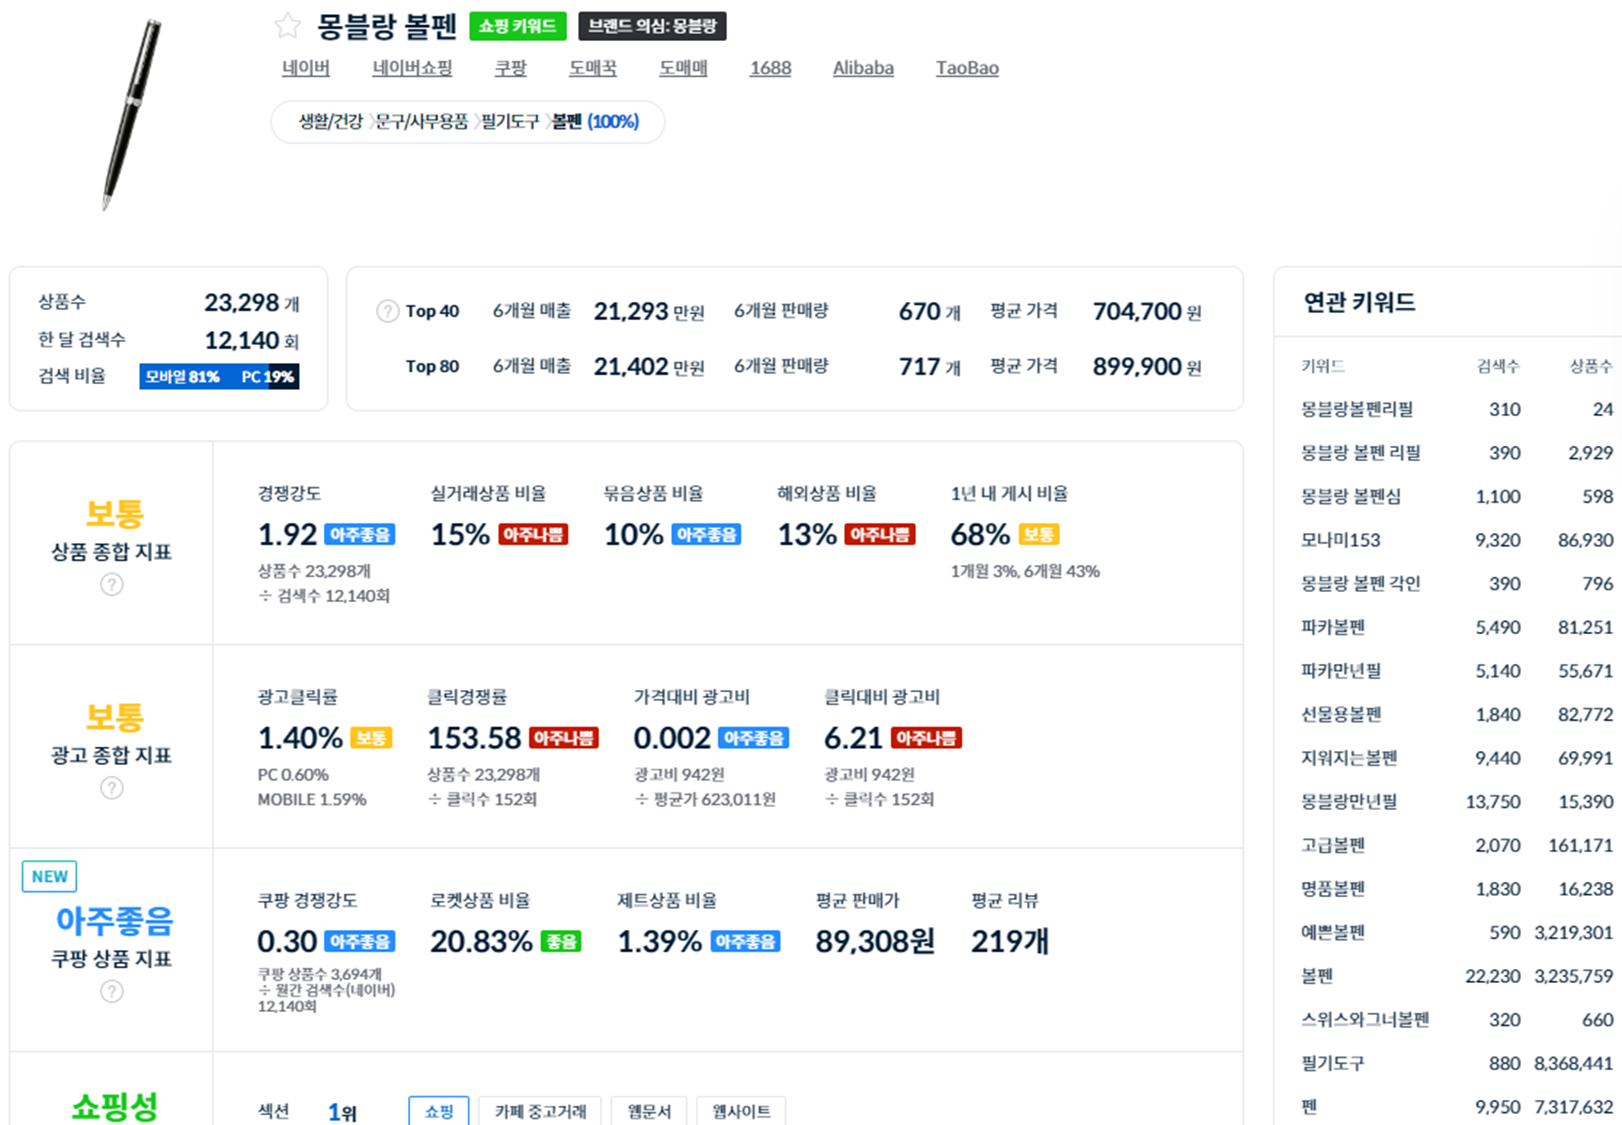The width and height of the screenshot is (1622, 1125).
Task: Click 아주나쁨 badge next to 클릭대비 광고비 6.21
Action: [926, 738]
